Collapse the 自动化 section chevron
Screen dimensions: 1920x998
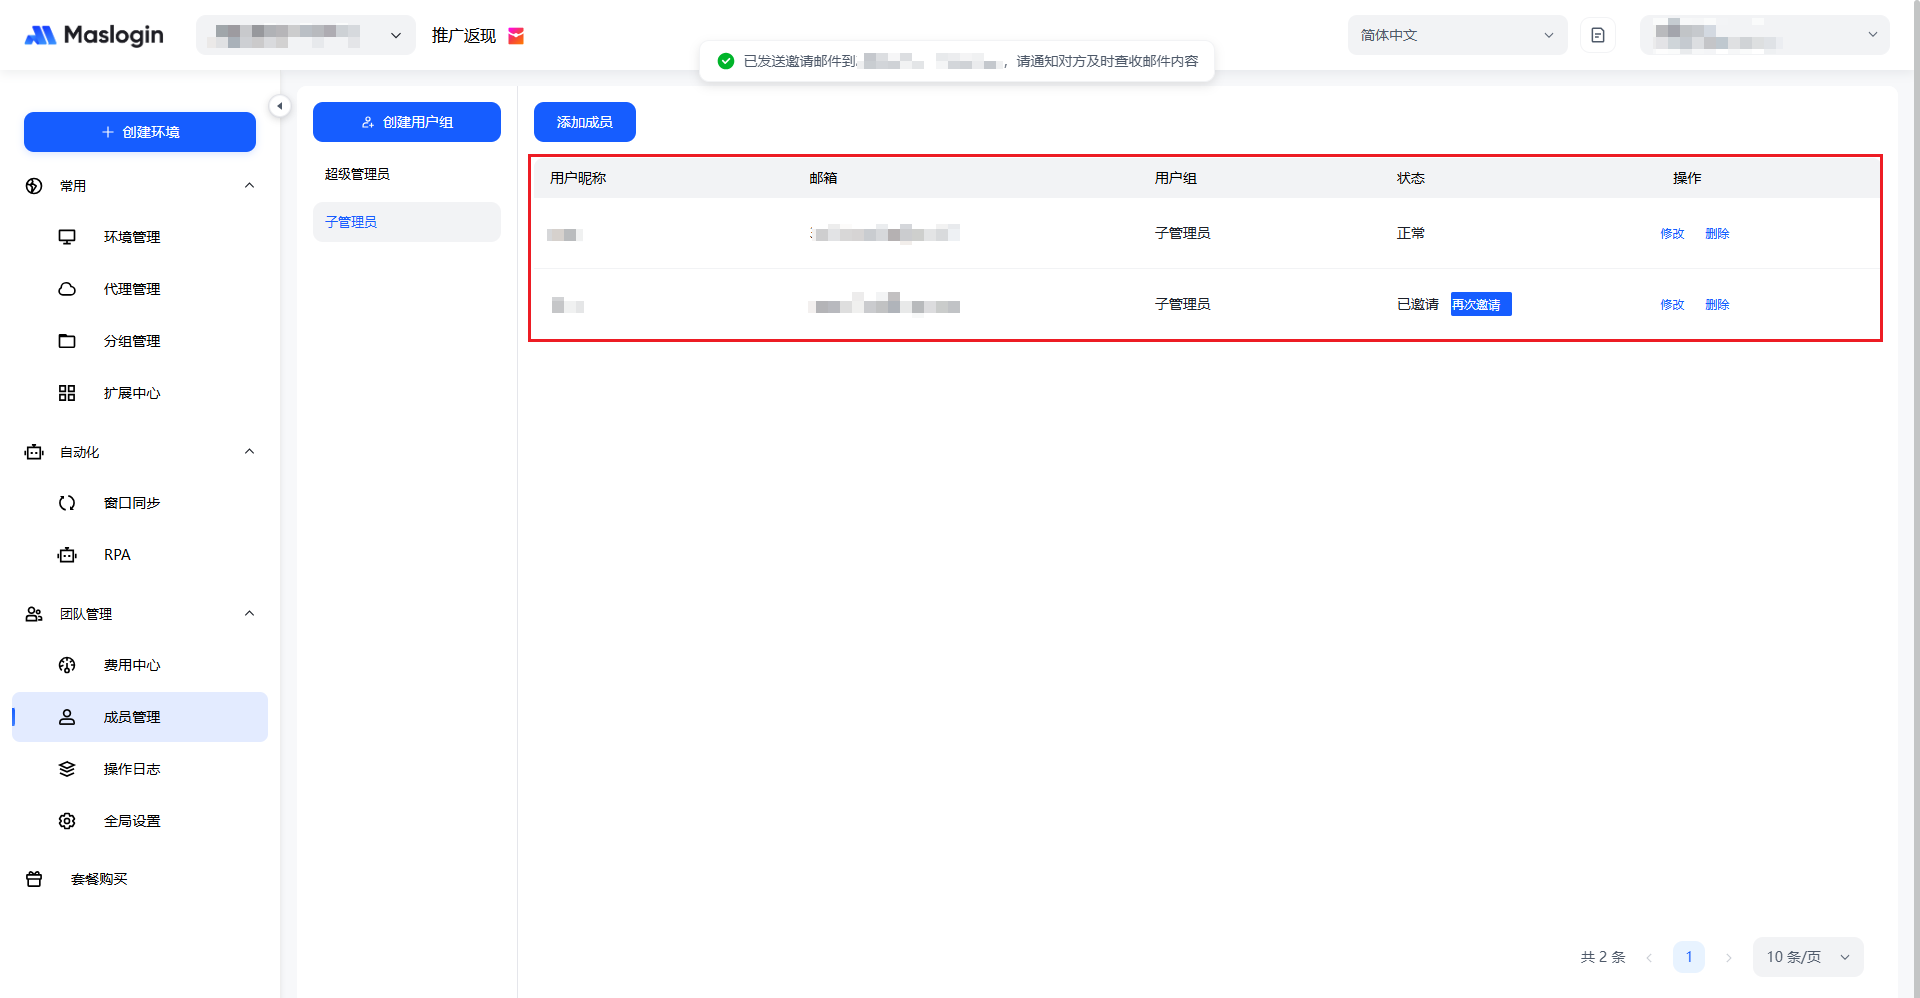[x=249, y=452]
